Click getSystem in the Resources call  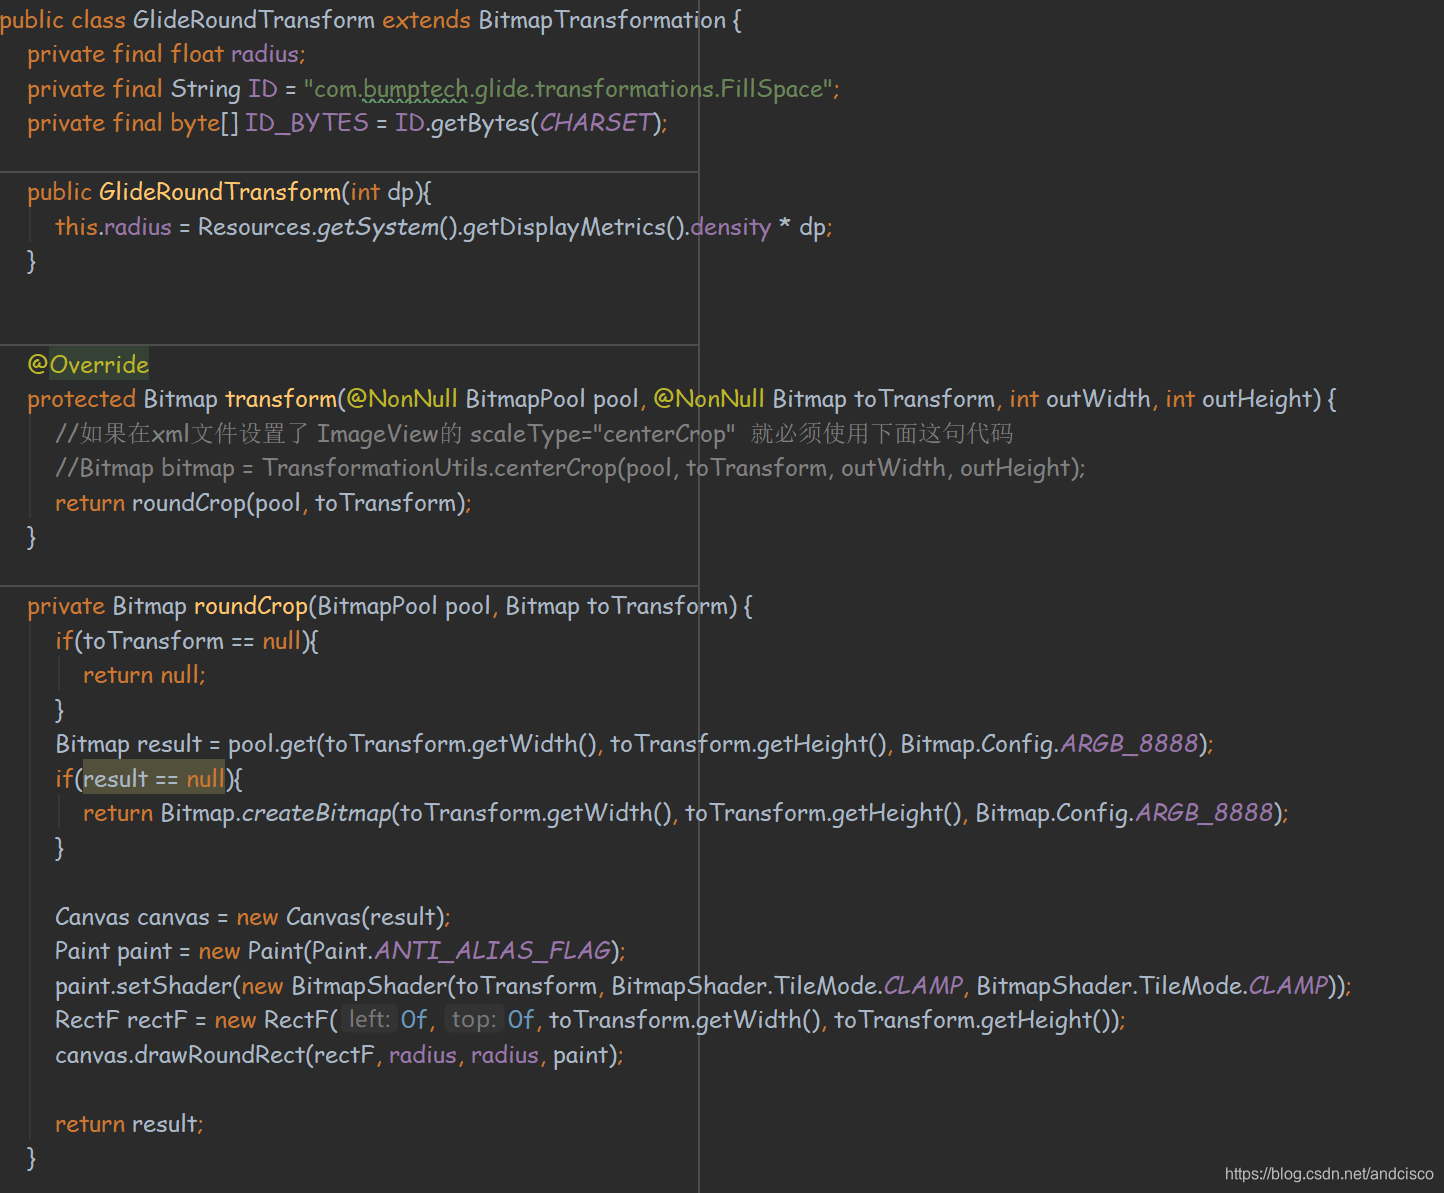click(377, 227)
